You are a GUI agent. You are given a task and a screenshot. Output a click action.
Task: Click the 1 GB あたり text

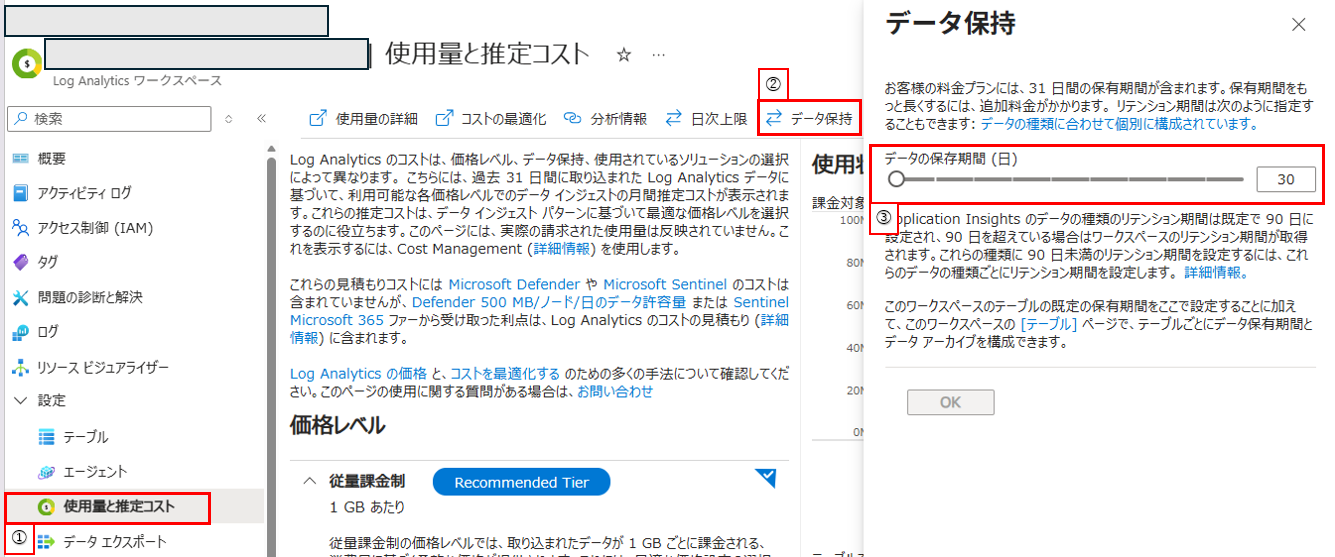pos(366,508)
